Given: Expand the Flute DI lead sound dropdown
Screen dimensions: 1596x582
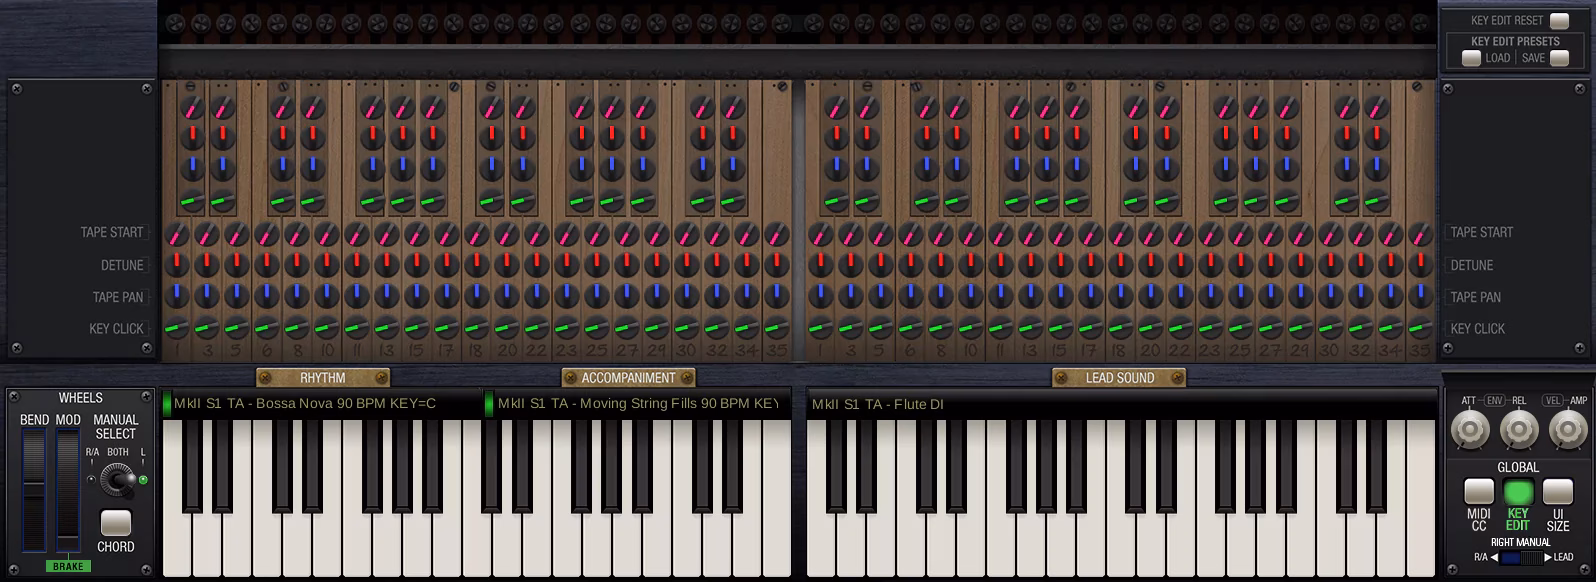Looking at the screenshot, I should (1121, 404).
